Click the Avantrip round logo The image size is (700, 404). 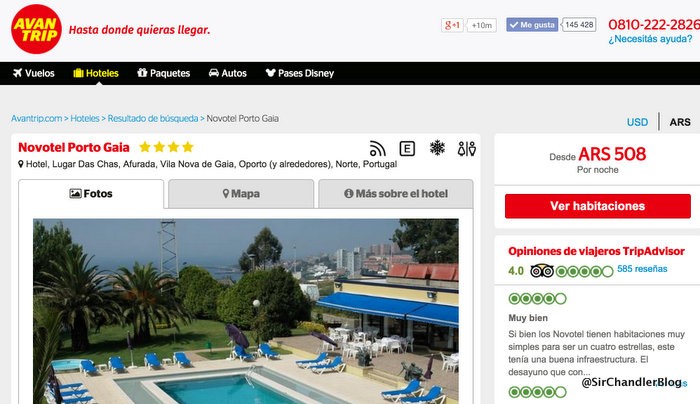click(x=36, y=29)
